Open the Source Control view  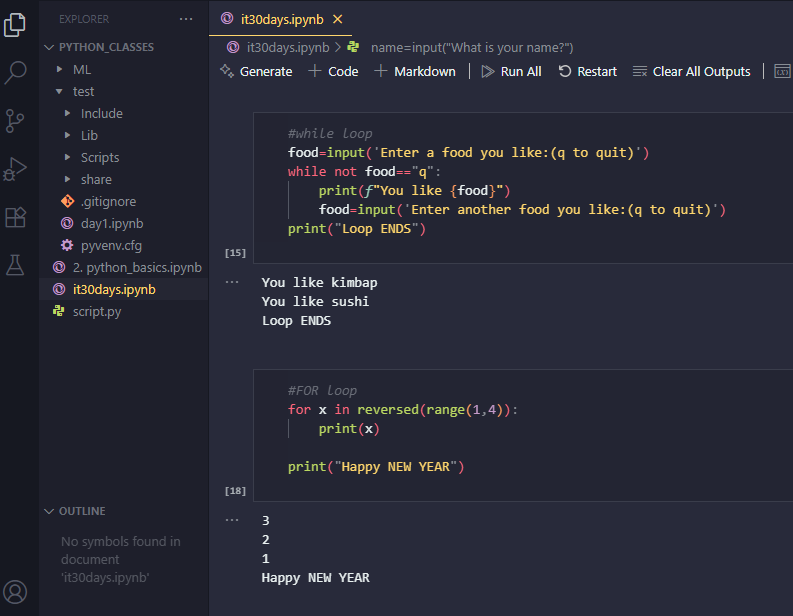[15, 121]
